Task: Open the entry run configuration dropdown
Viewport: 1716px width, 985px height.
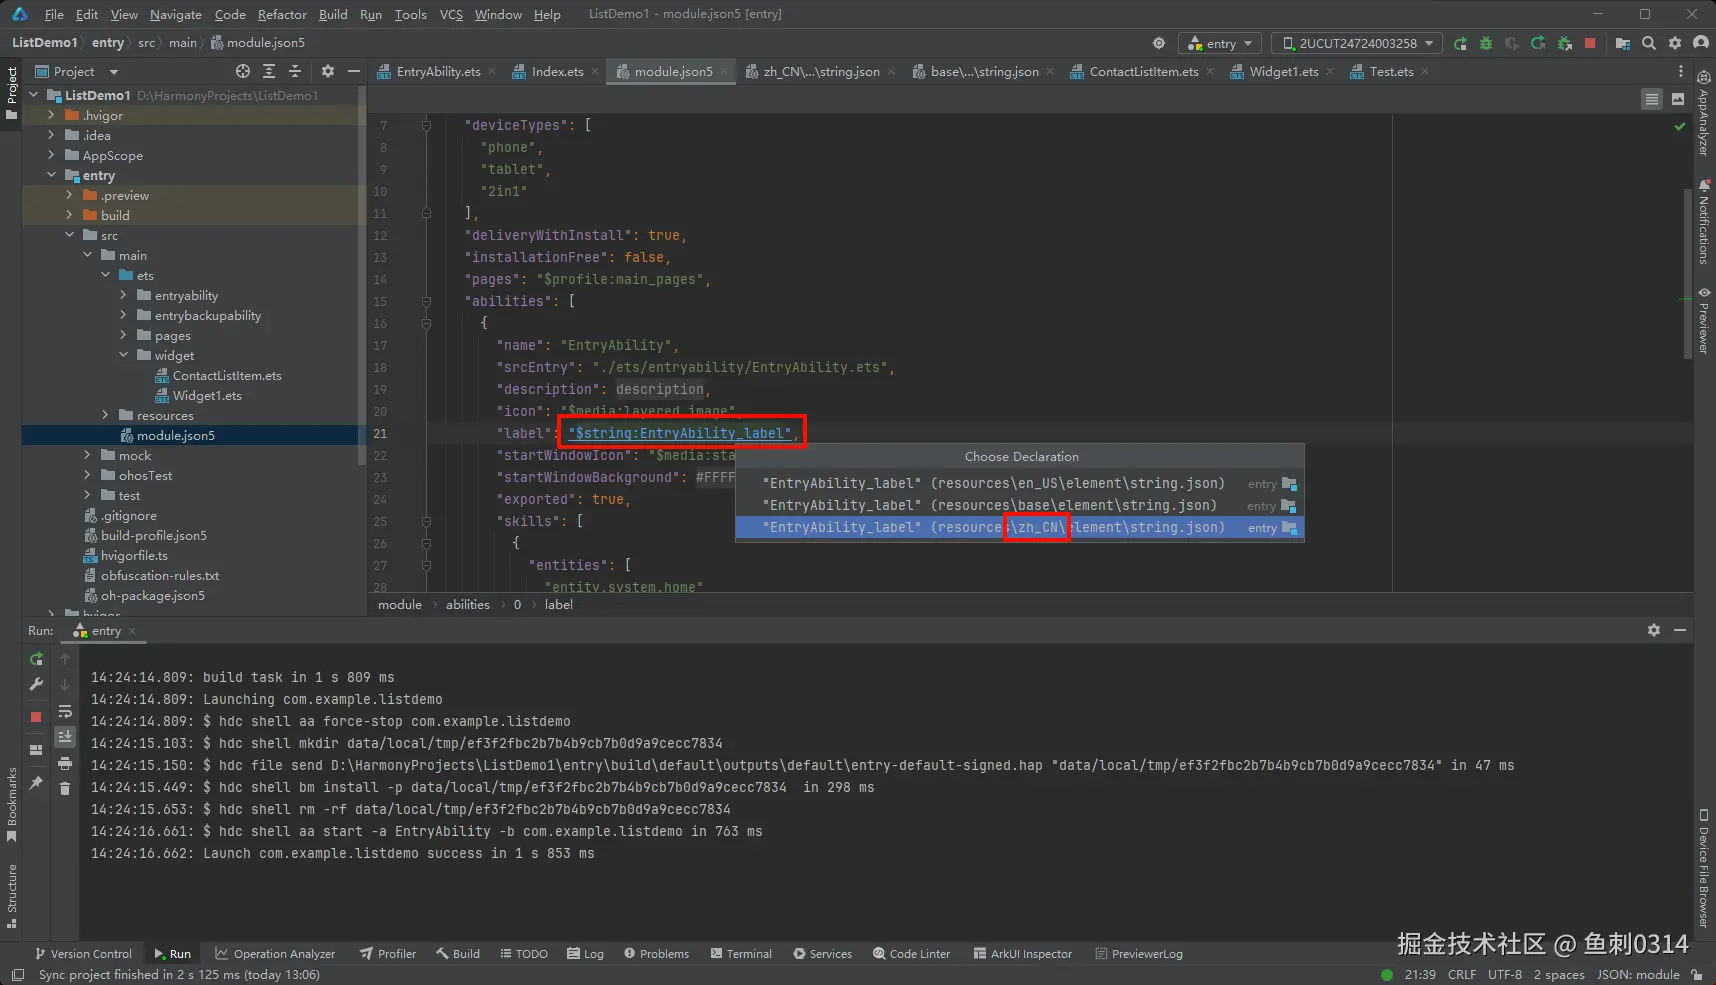Action: [1221, 43]
